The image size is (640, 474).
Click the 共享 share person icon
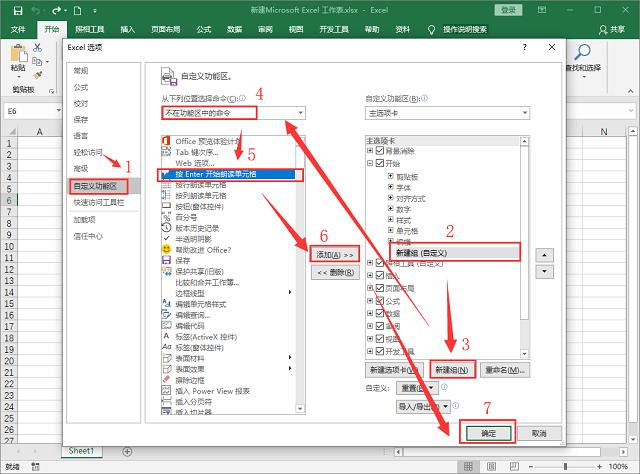coord(603,29)
